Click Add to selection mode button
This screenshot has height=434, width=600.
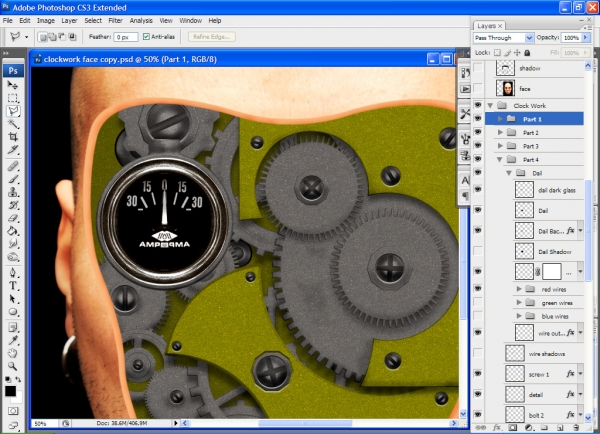[x=52, y=37]
